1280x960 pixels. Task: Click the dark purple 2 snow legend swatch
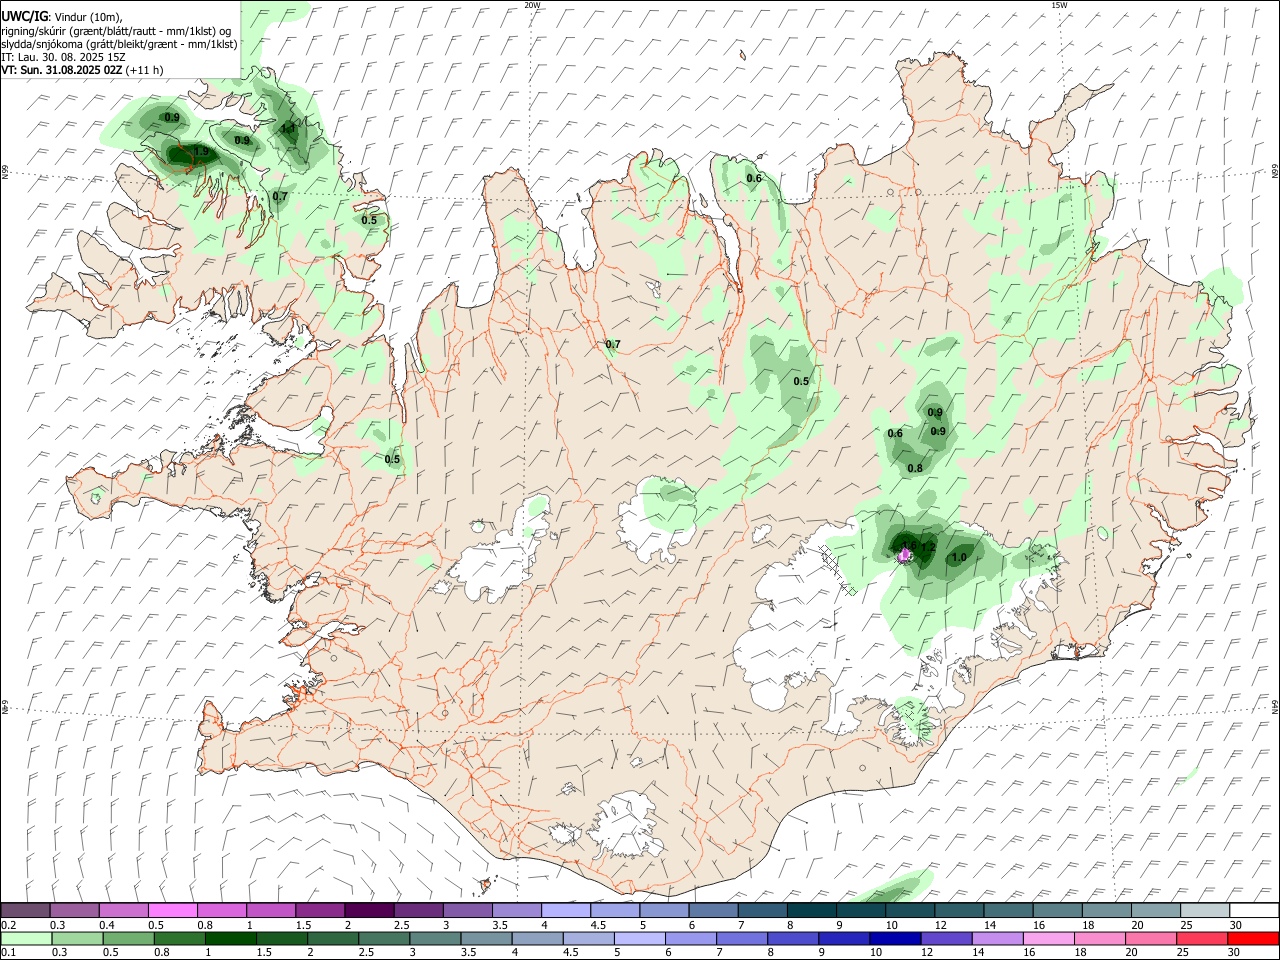point(369,911)
